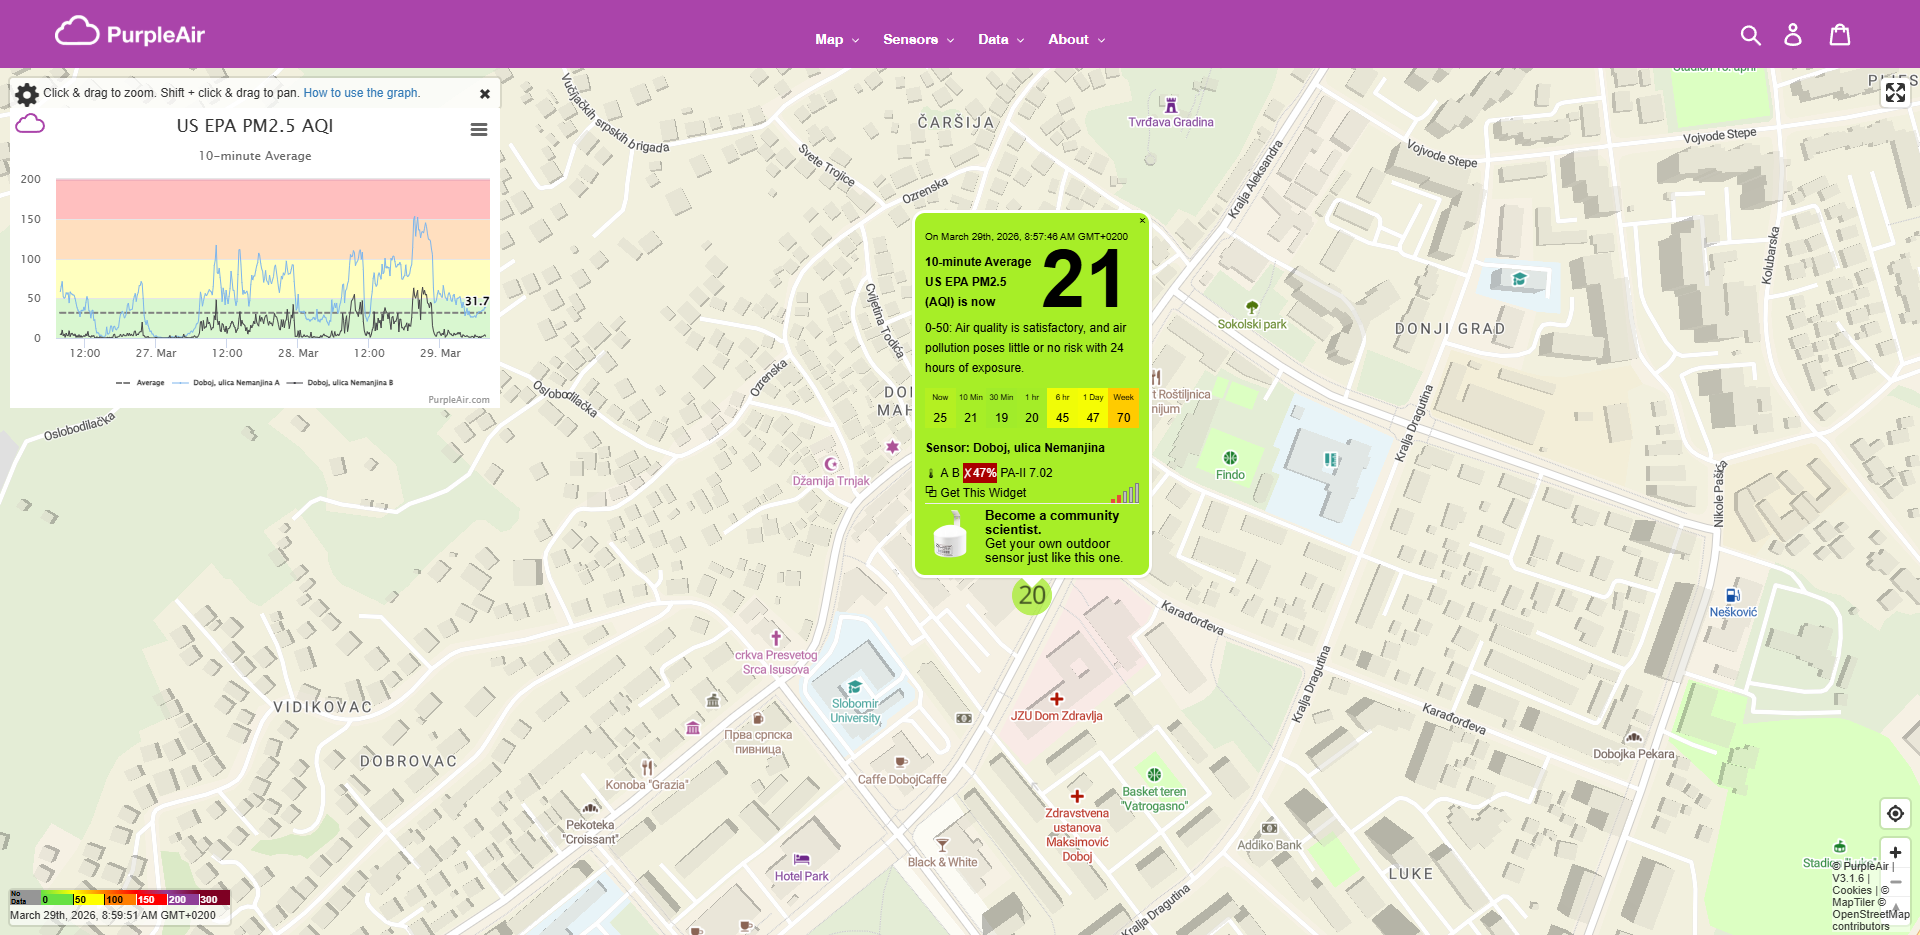Click the sensor marker showing 20
1920x935 pixels.
[x=1031, y=596]
